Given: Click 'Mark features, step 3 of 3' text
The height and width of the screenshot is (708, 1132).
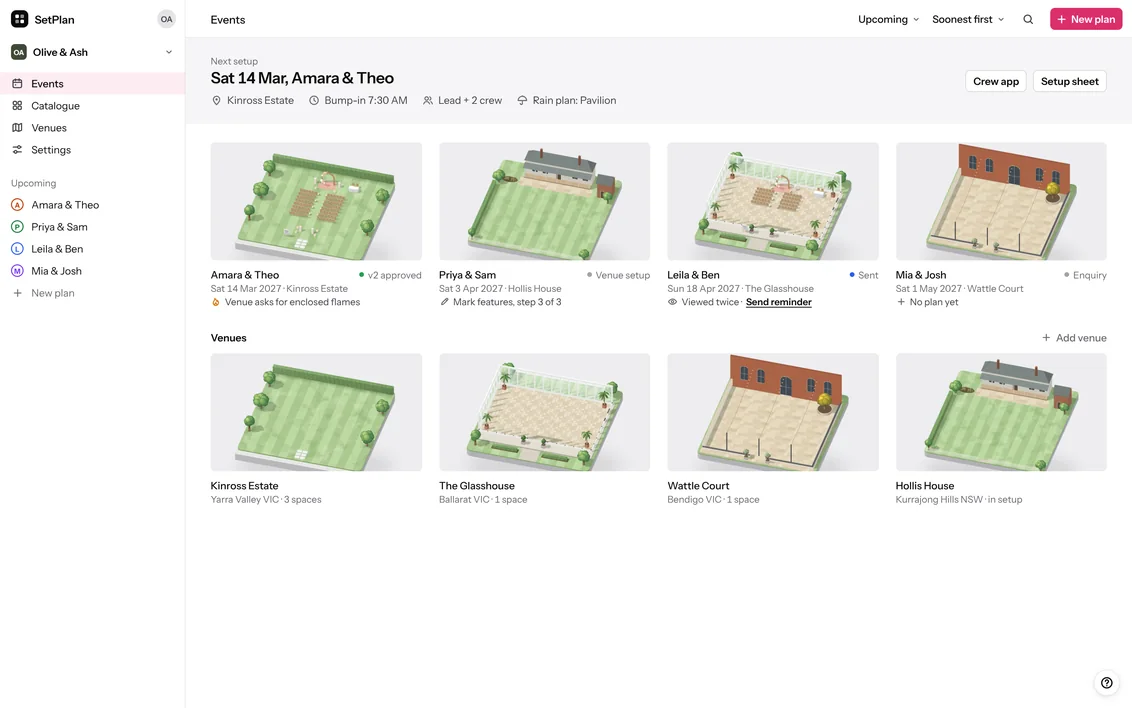Looking at the screenshot, I should pos(507,302).
